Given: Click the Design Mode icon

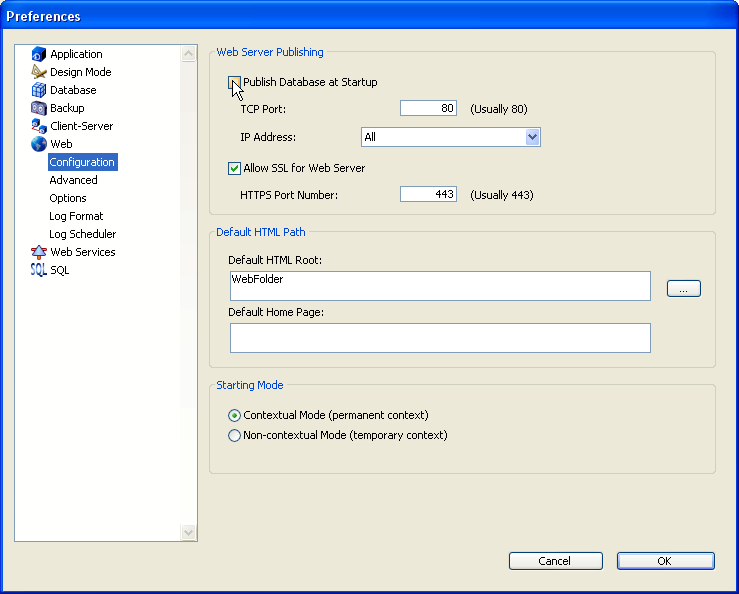Looking at the screenshot, I should 39,72.
